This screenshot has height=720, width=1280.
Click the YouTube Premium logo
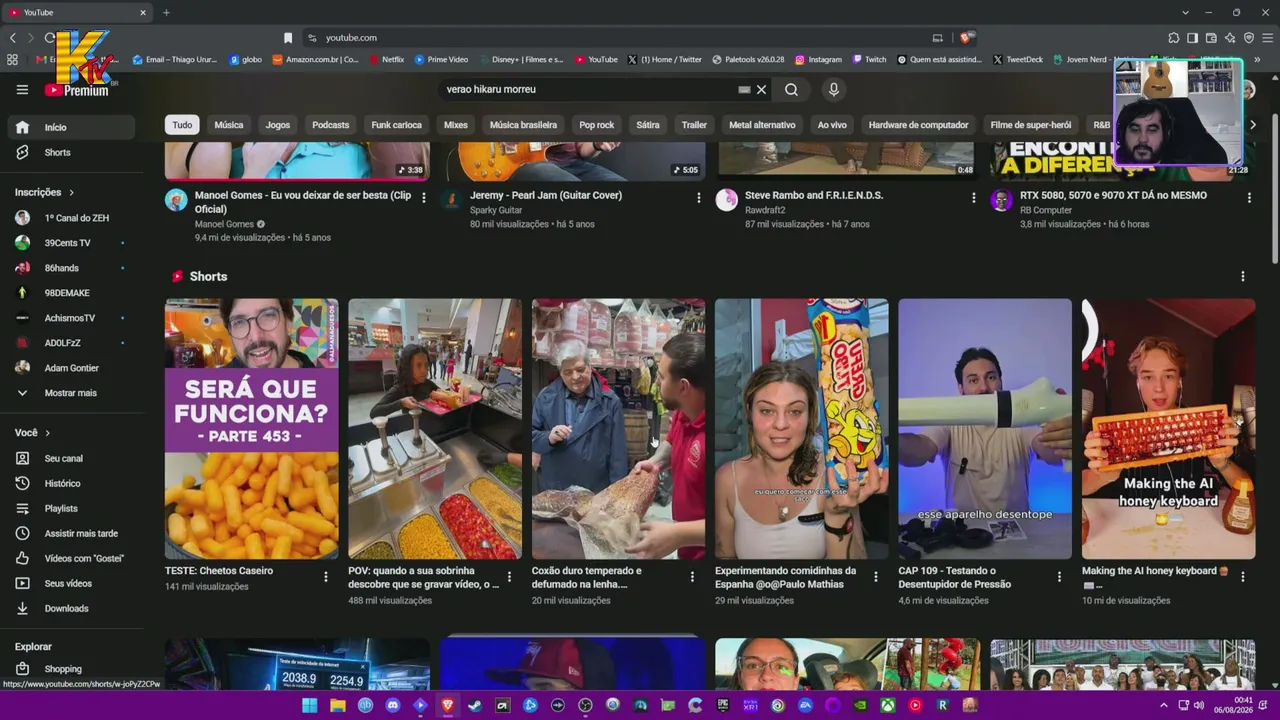tap(77, 90)
